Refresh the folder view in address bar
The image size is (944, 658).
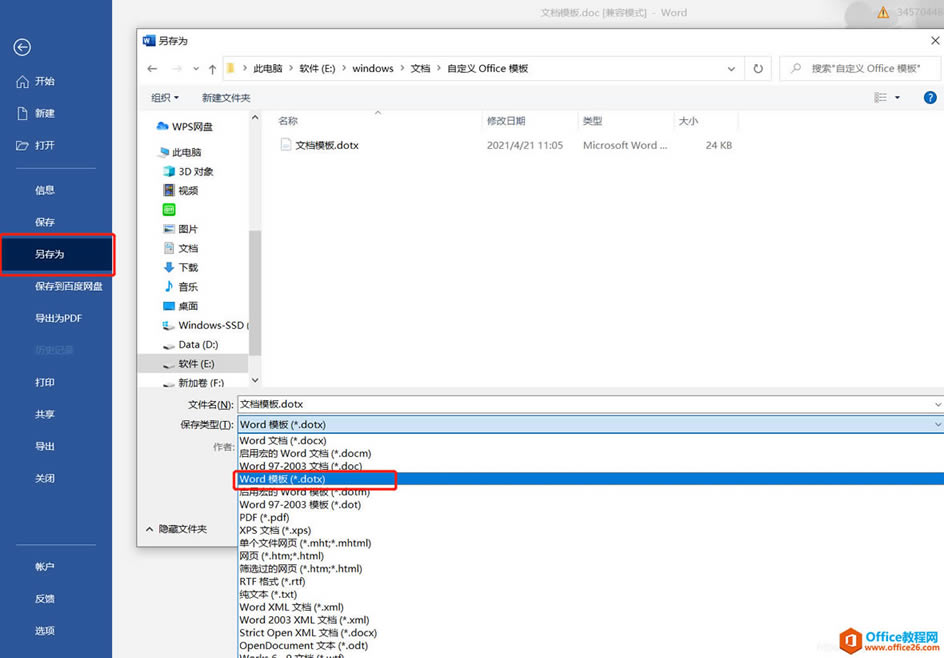coord(758,69)
